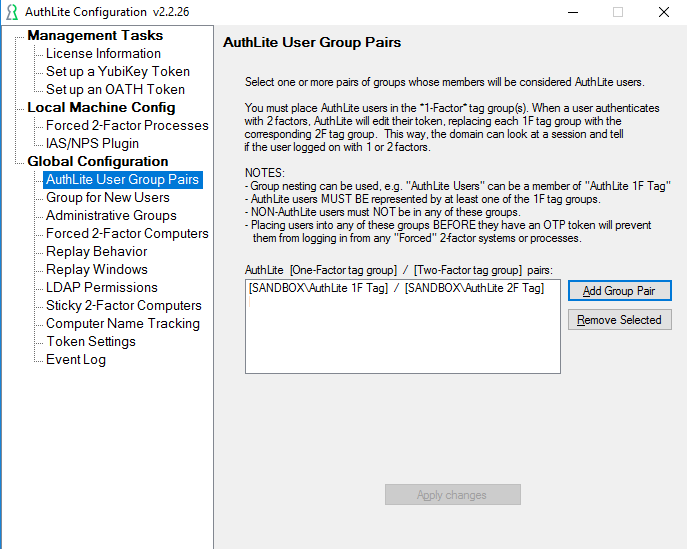Select the Management Tasks tree heading

pos(95,35)
